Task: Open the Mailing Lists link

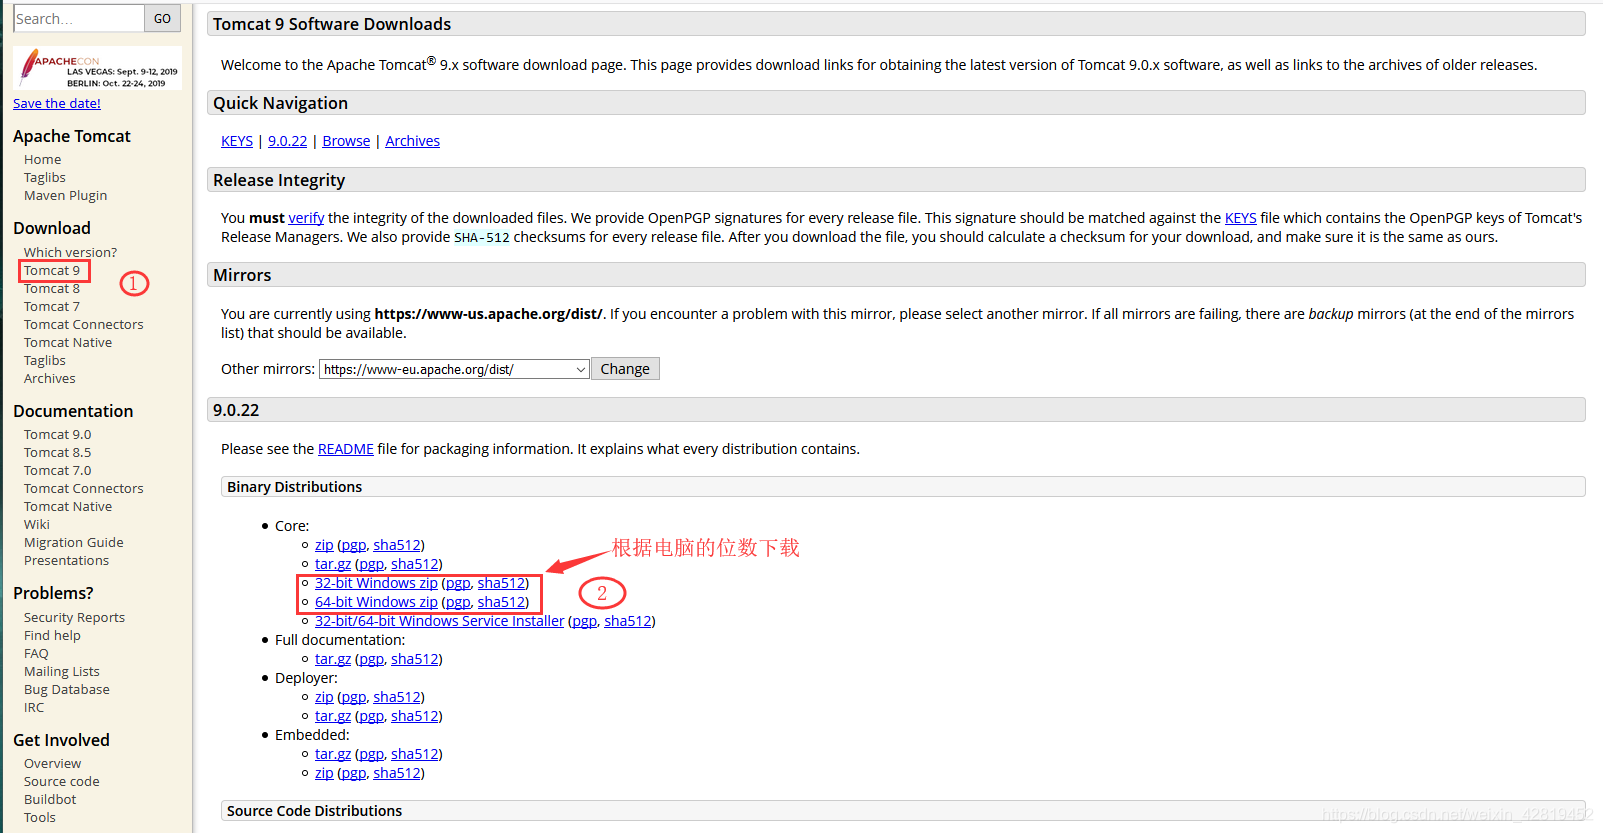Action: (x=62, y=672)
